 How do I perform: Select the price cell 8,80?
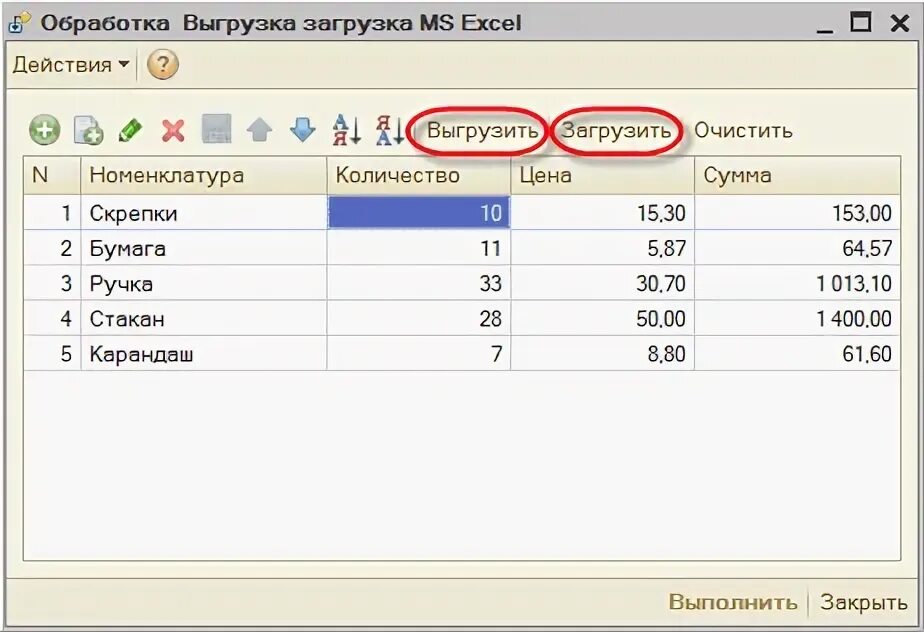pos(602,354)
